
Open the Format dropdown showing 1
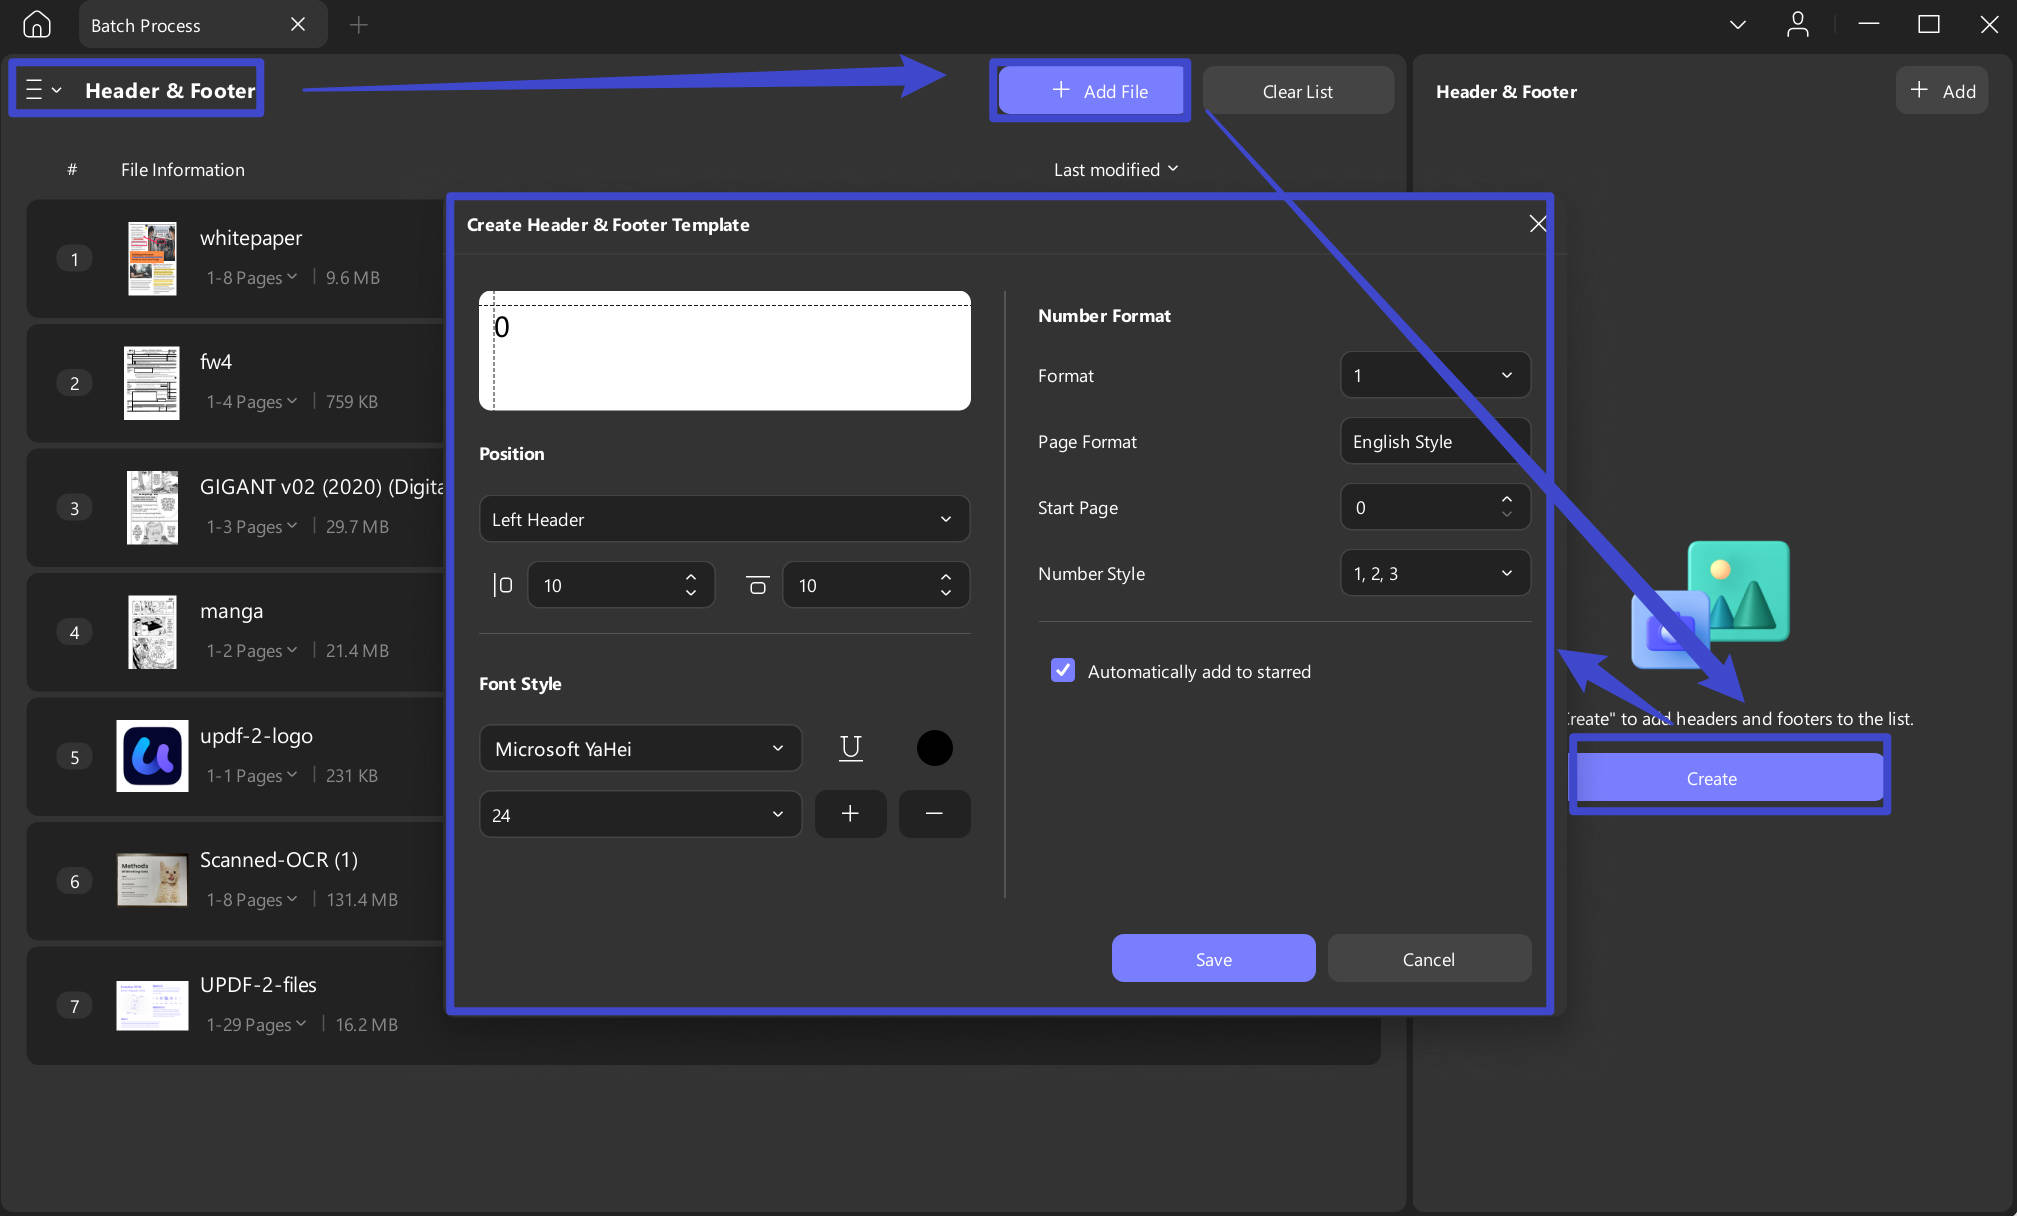(1435, 375)
